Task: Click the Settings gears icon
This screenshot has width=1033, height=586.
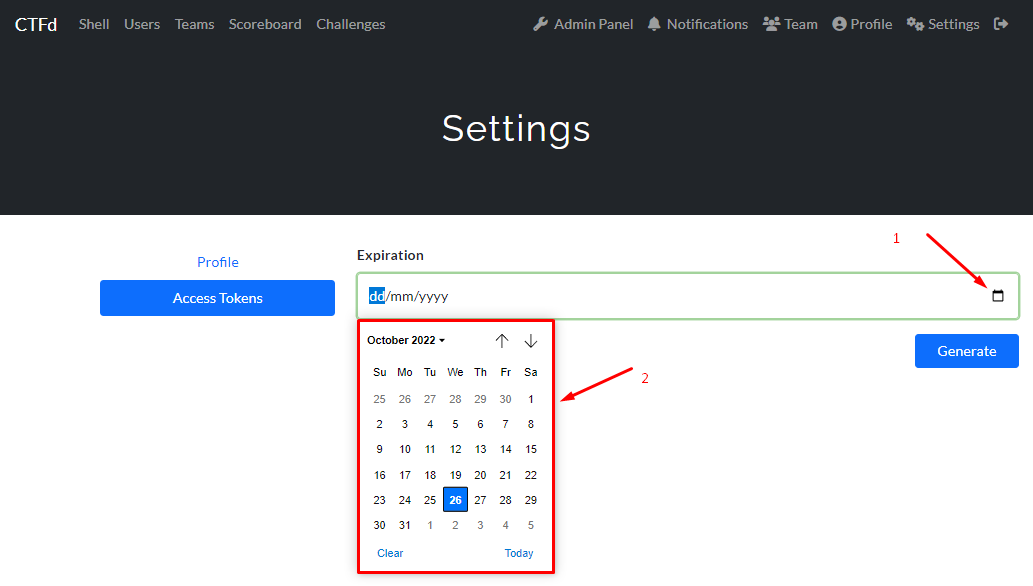Action: click(915, 24)
